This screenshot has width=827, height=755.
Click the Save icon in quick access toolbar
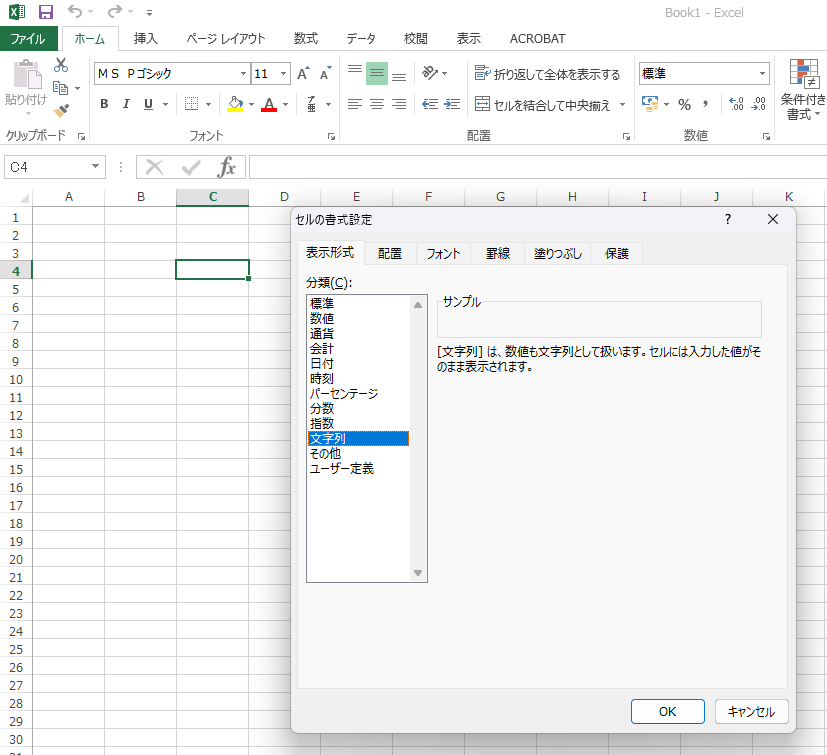click(x=45, y=12)
